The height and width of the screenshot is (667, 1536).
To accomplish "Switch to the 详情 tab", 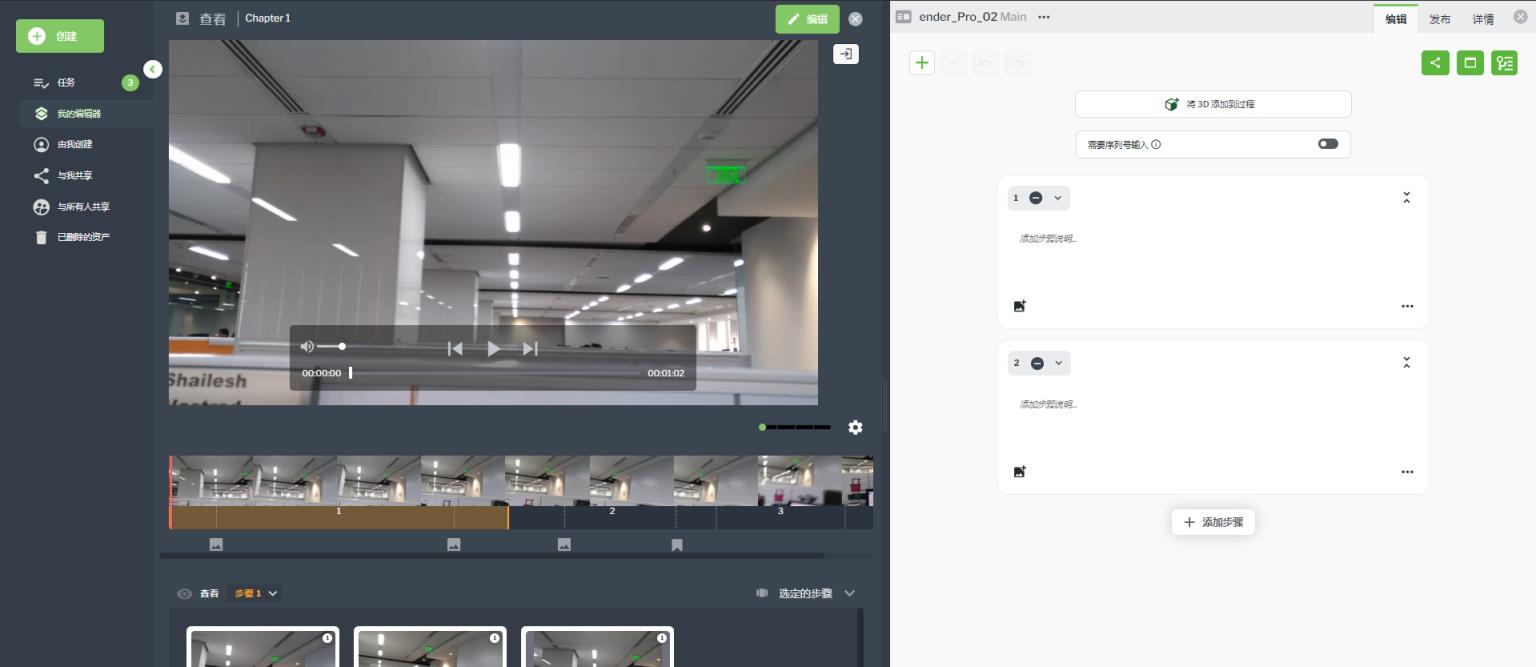I will click(1483, 19).
